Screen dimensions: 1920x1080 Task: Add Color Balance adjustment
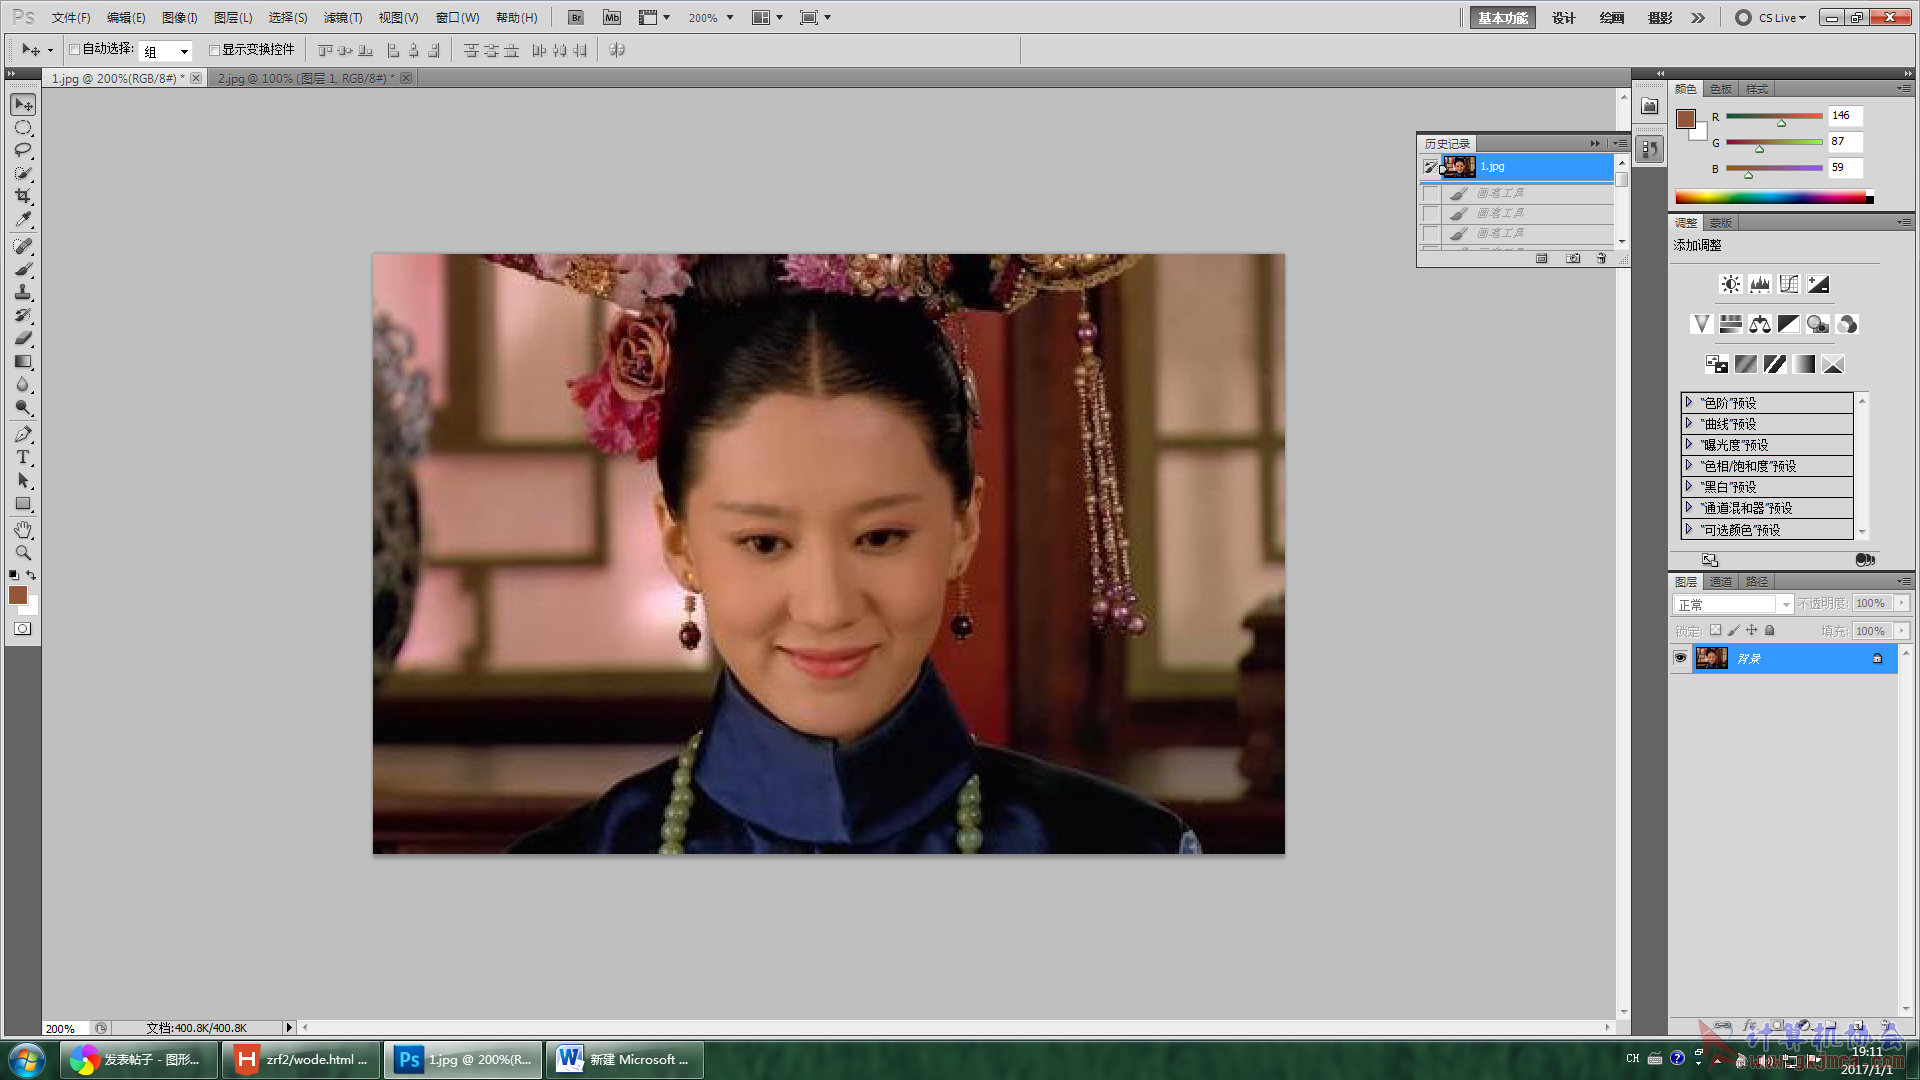pos(1760,324)
